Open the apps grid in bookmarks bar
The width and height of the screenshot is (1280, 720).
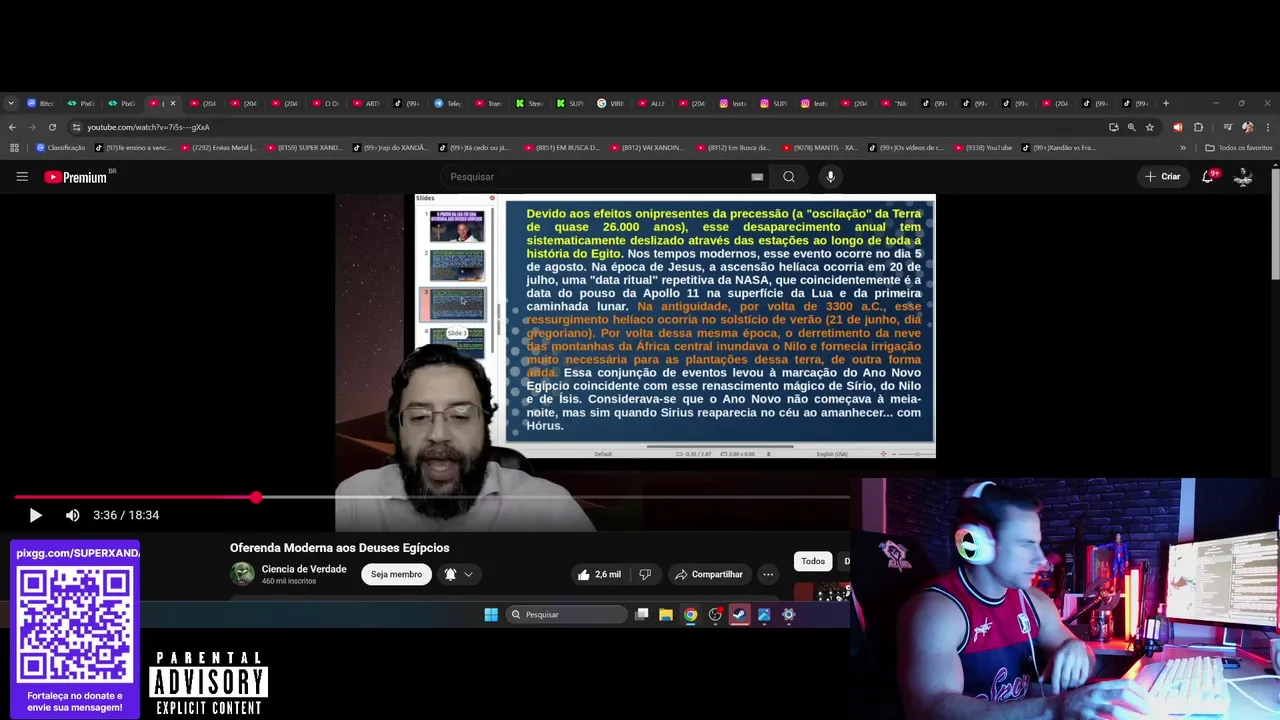tap(14, 147)
